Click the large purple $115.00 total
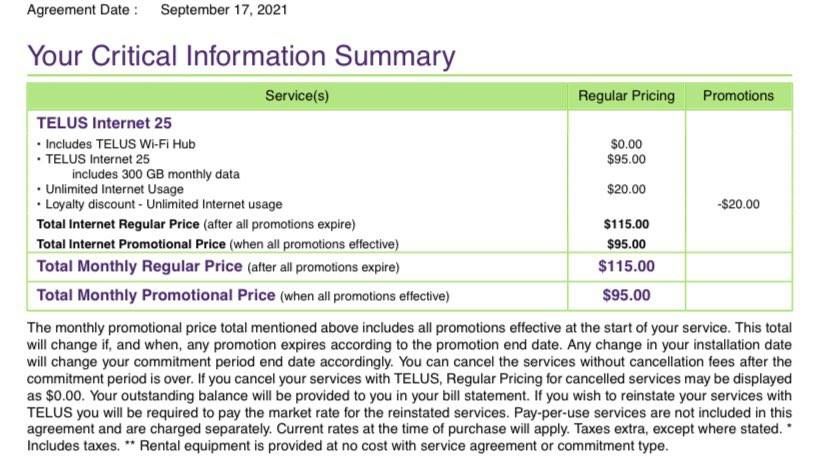Viewport: 828px width, 468px height. 626,266
